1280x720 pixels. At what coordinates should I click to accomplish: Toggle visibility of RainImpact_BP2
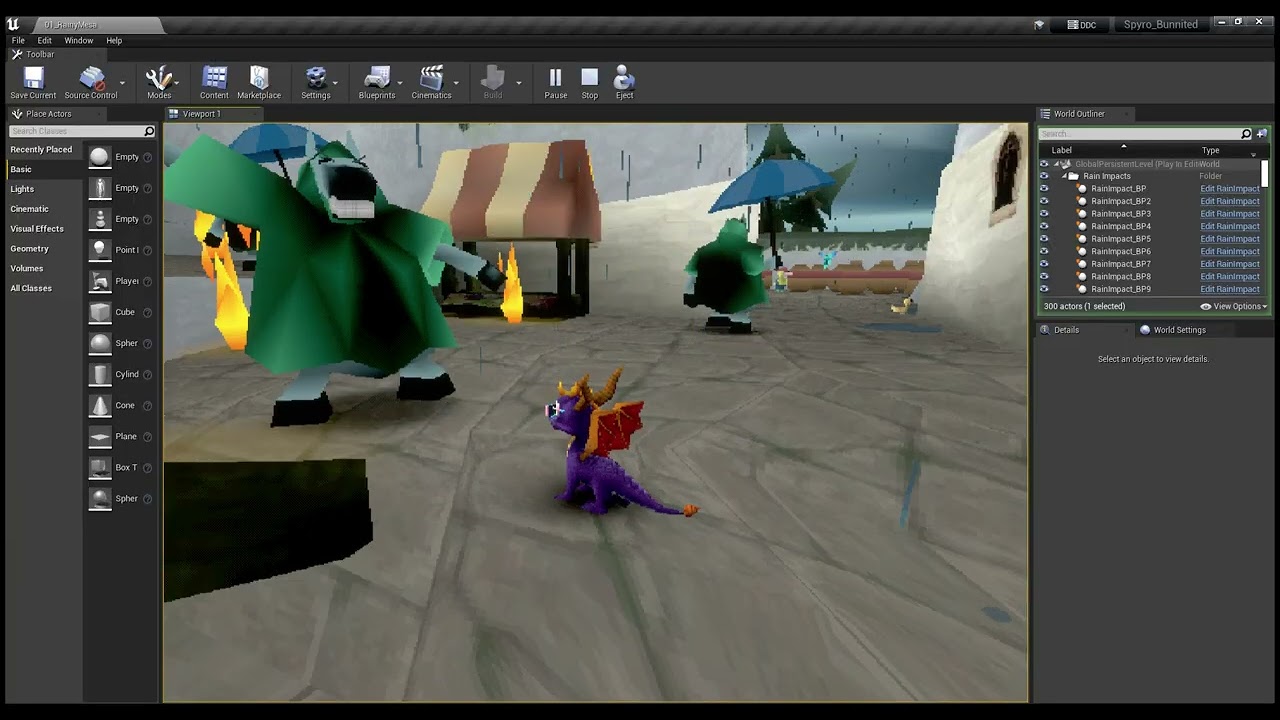coord(1044,201)
